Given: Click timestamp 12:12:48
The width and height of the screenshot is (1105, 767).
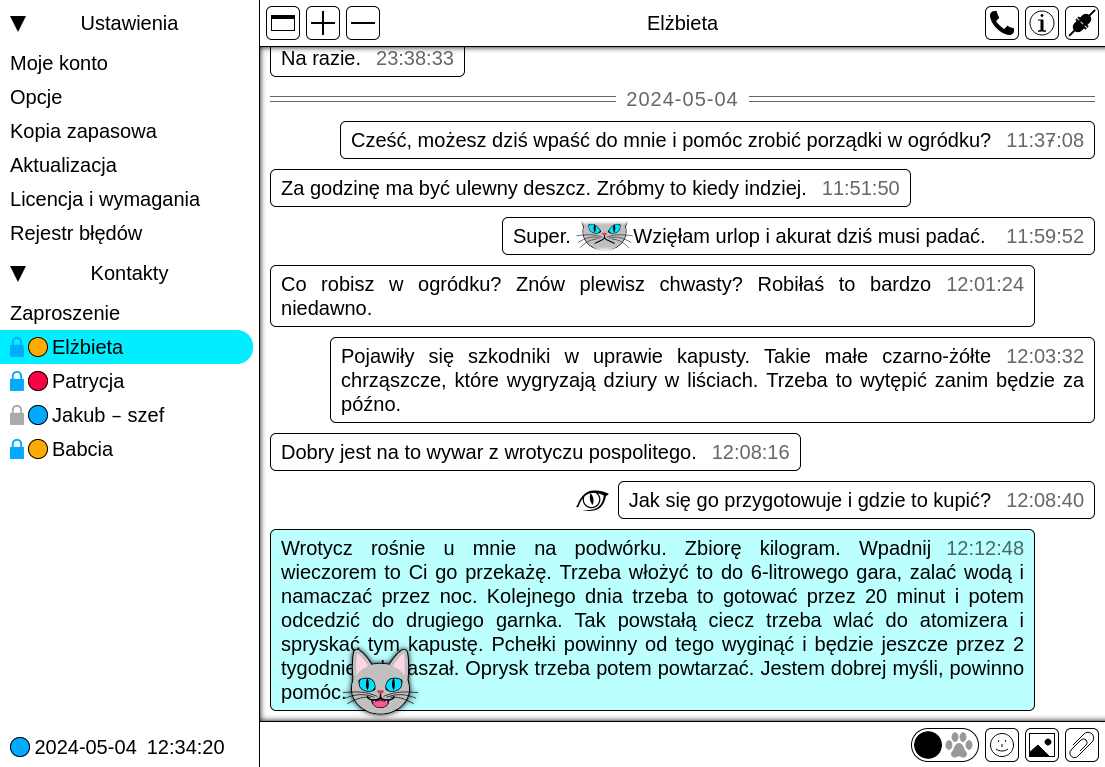Looking at the screenshot, I should (985, 548).
